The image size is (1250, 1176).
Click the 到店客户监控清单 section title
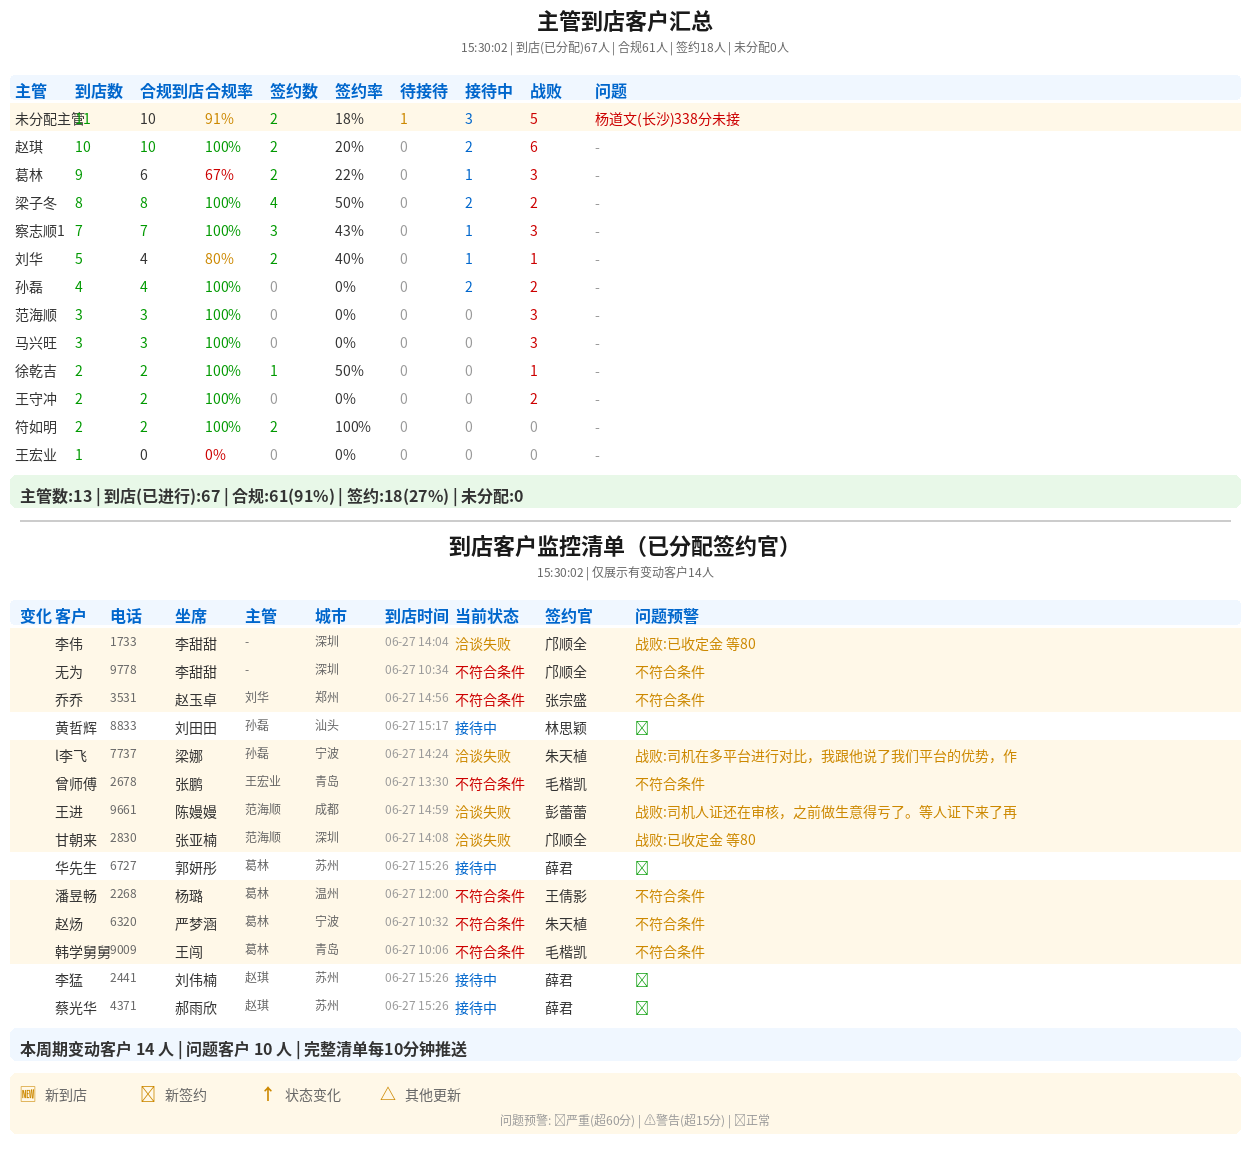click(x=625, y=546)
